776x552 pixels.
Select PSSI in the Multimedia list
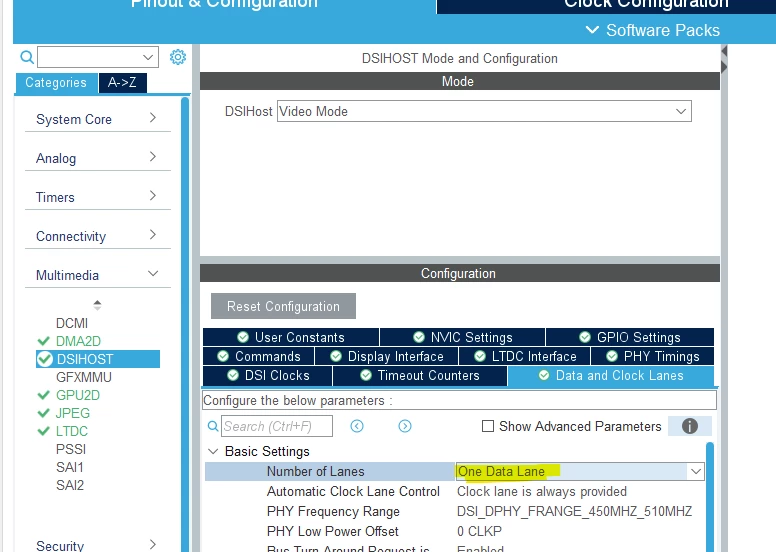[x=71, y=449]
